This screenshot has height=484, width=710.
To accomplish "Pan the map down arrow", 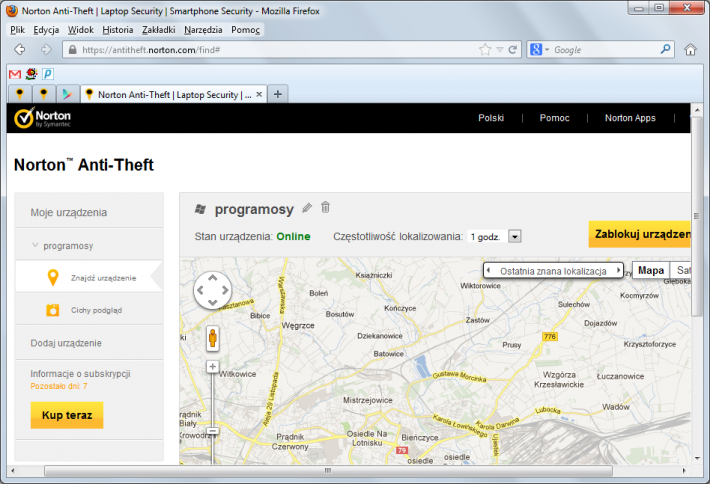I will point(212,302).
